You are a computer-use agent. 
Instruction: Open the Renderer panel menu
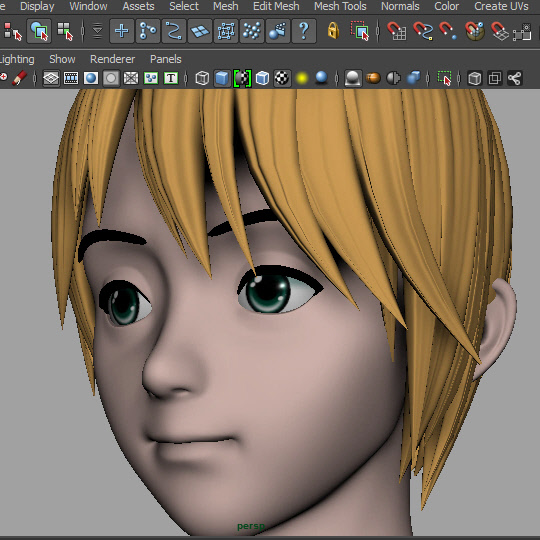pyautogui.click(x=112, y=59)
